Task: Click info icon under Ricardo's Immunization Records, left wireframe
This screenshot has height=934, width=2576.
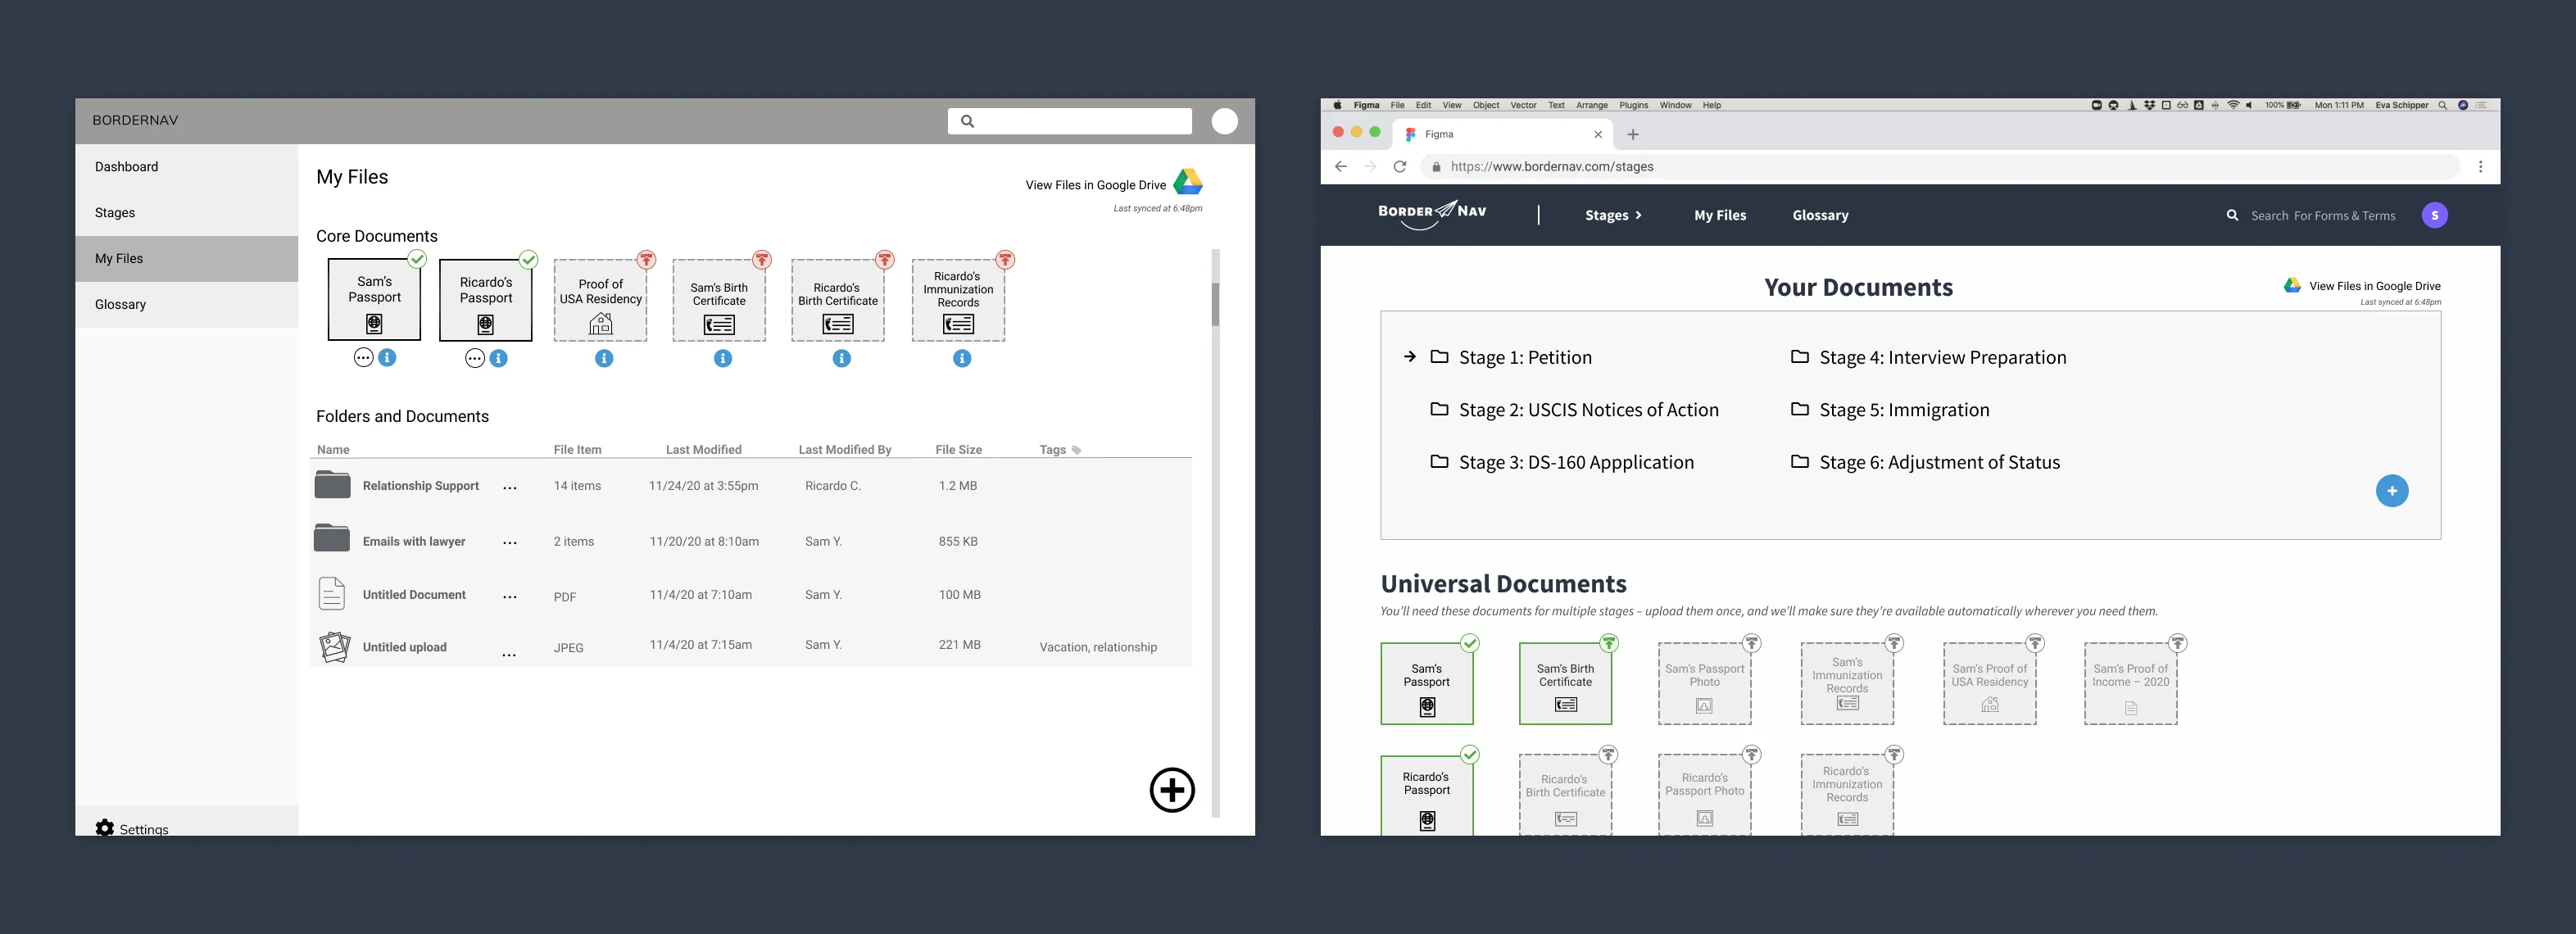Action: point(962,358)
